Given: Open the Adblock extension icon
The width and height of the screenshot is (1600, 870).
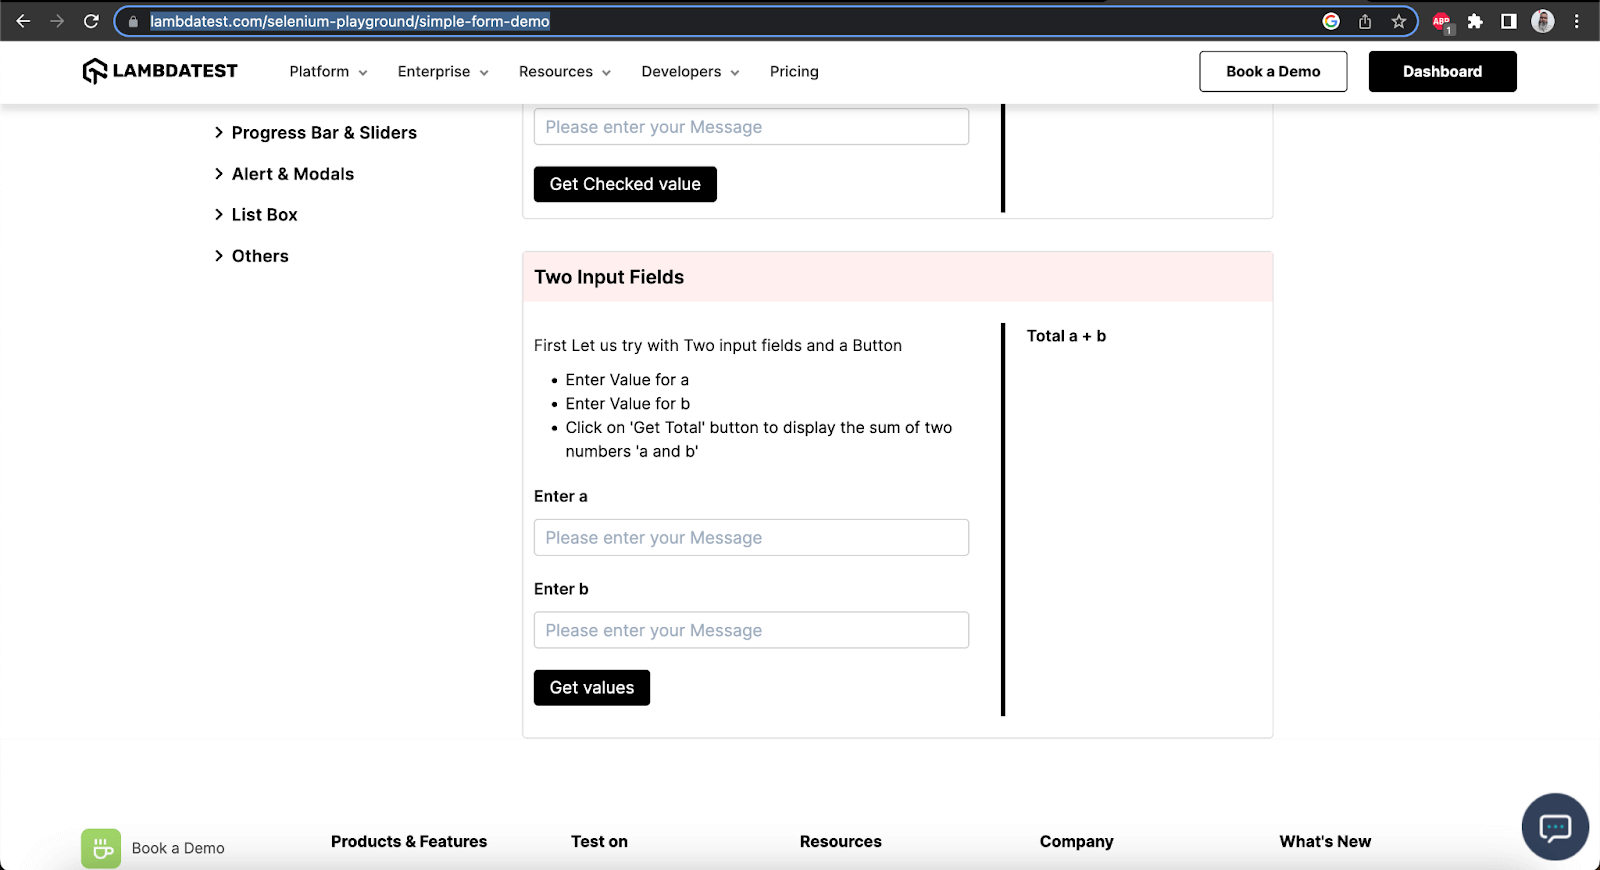Looking at the screenshot, I should coord(1442,22).
